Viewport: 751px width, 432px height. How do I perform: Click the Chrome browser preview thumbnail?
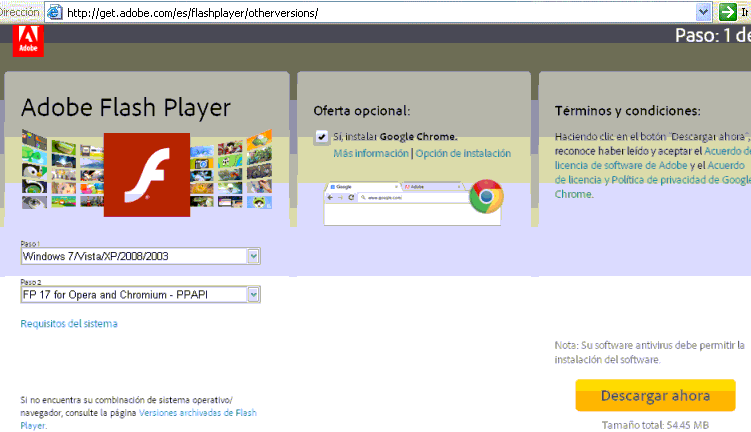412,204
